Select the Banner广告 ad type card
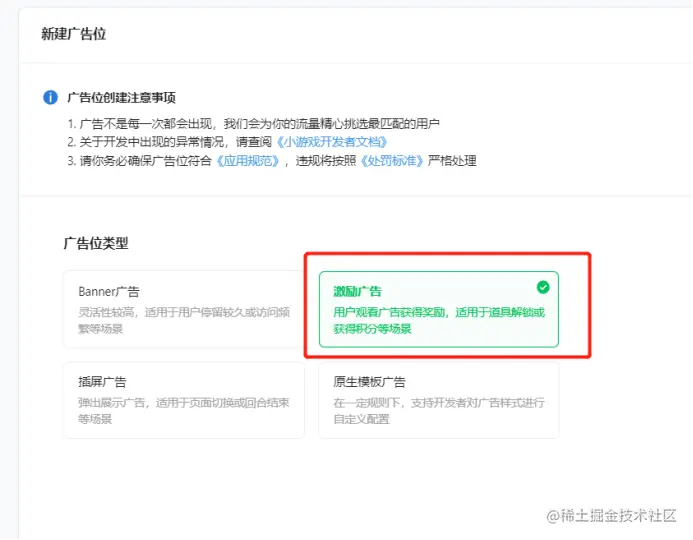The width and height of the screenshot is (693, 540). pos(183,309)
